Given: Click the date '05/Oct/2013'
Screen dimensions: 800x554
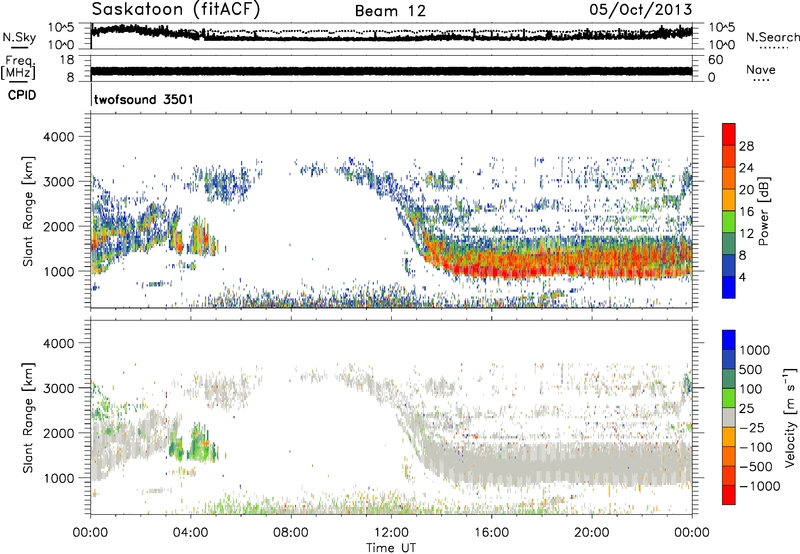Looking at the screenshot, I should 641,10.
